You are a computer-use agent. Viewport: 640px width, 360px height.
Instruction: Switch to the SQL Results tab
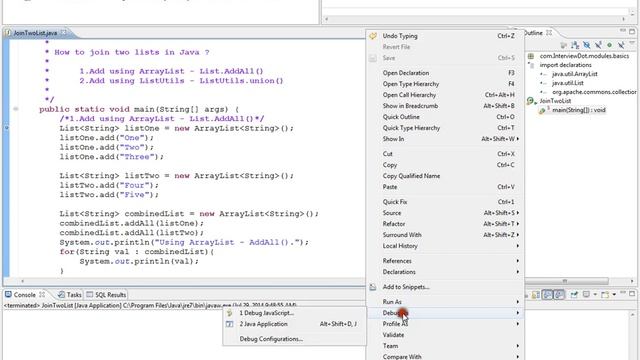(106, 294)
